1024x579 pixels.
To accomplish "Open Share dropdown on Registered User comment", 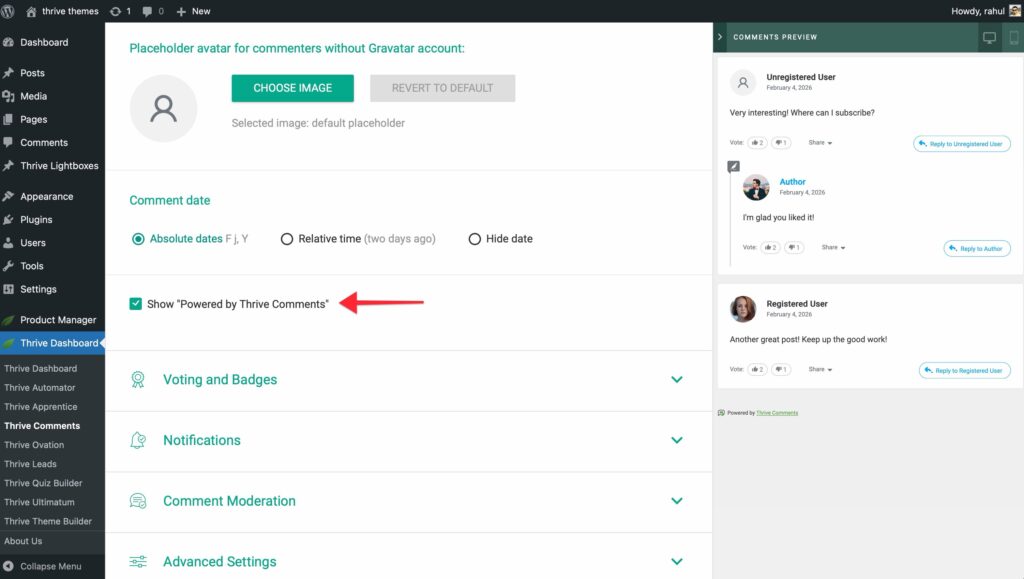I will pyautogui.click(x=820, y=369).
